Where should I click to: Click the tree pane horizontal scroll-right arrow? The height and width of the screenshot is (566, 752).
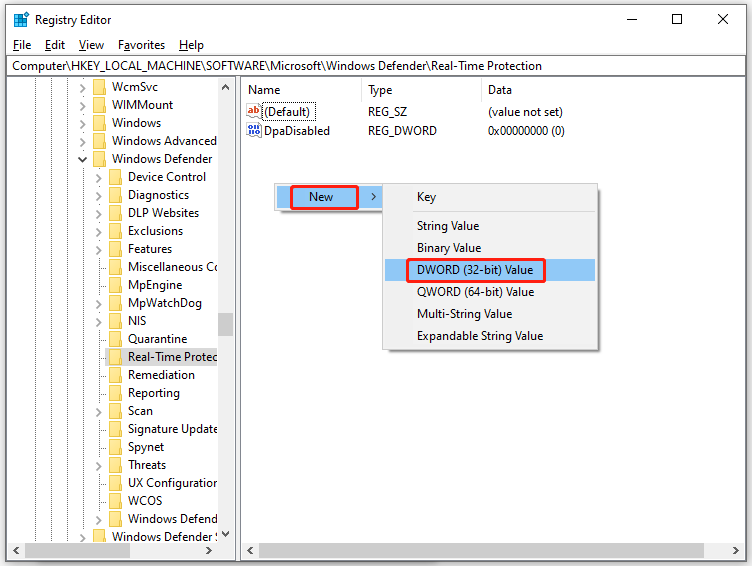click(x=209, y=551)
